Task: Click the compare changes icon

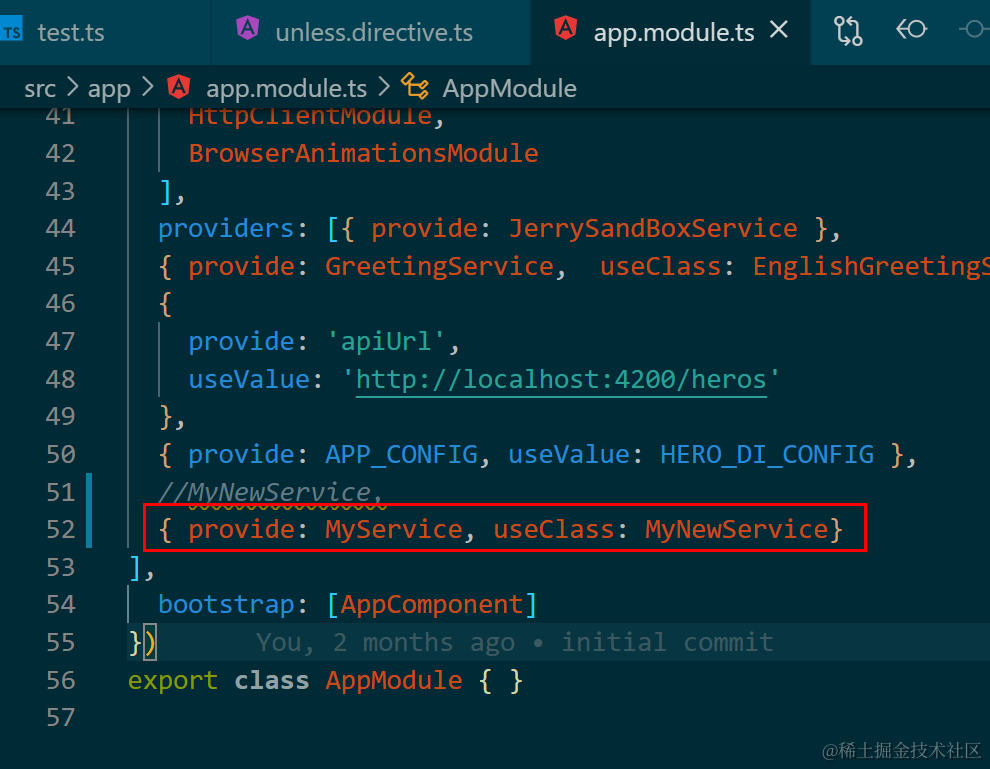Action: [848, 30]
